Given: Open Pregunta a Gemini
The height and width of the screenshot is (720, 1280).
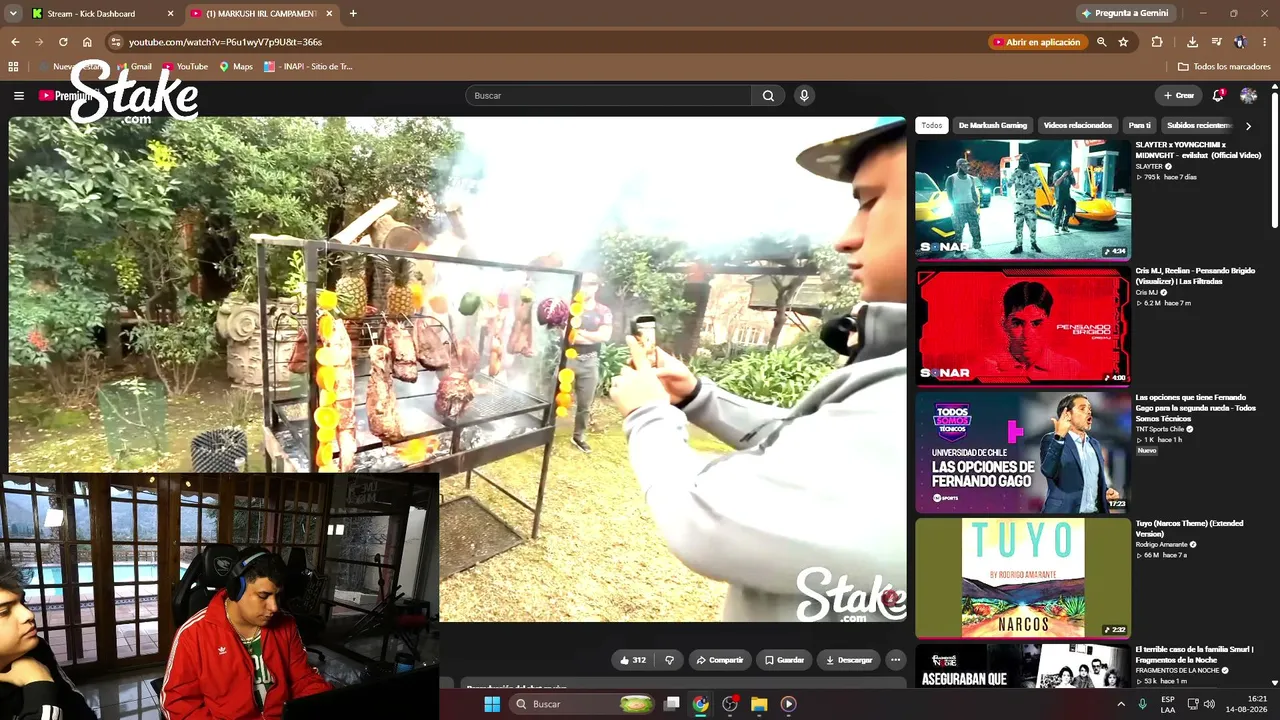Looking at the screenshot, I should pos(1125,14).
